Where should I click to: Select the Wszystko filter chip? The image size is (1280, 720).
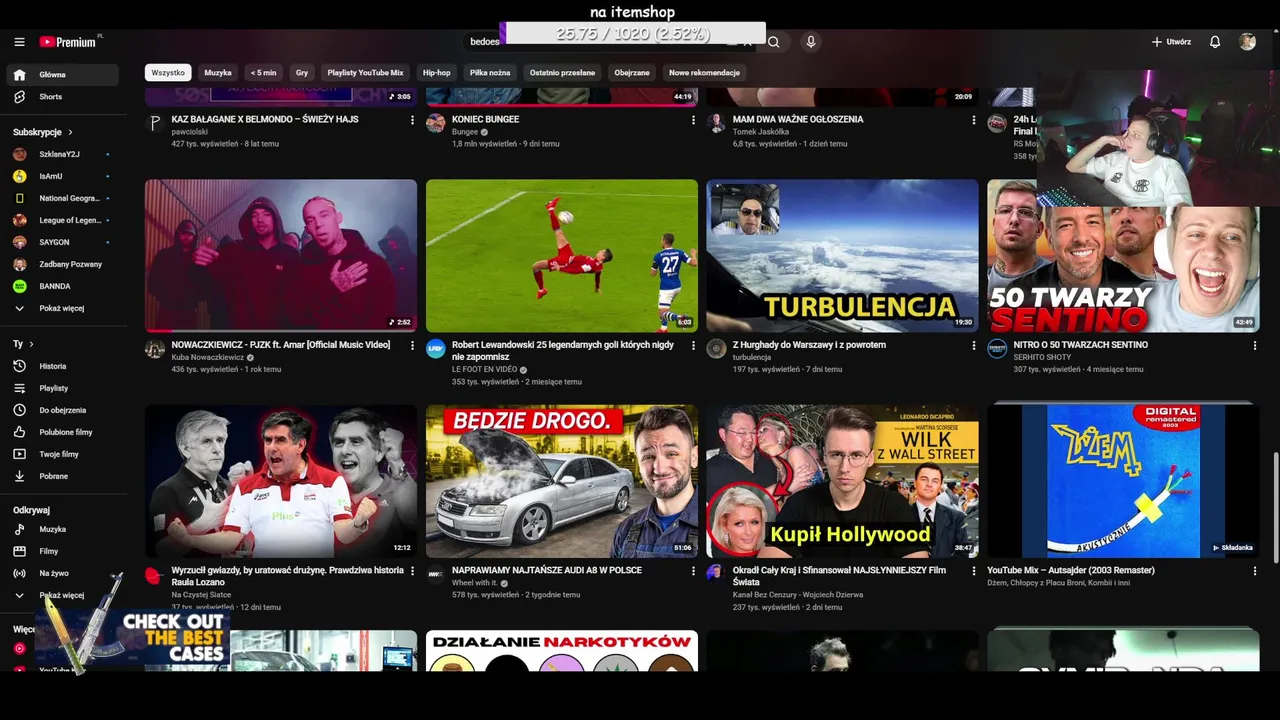click(x=168, y=73)
